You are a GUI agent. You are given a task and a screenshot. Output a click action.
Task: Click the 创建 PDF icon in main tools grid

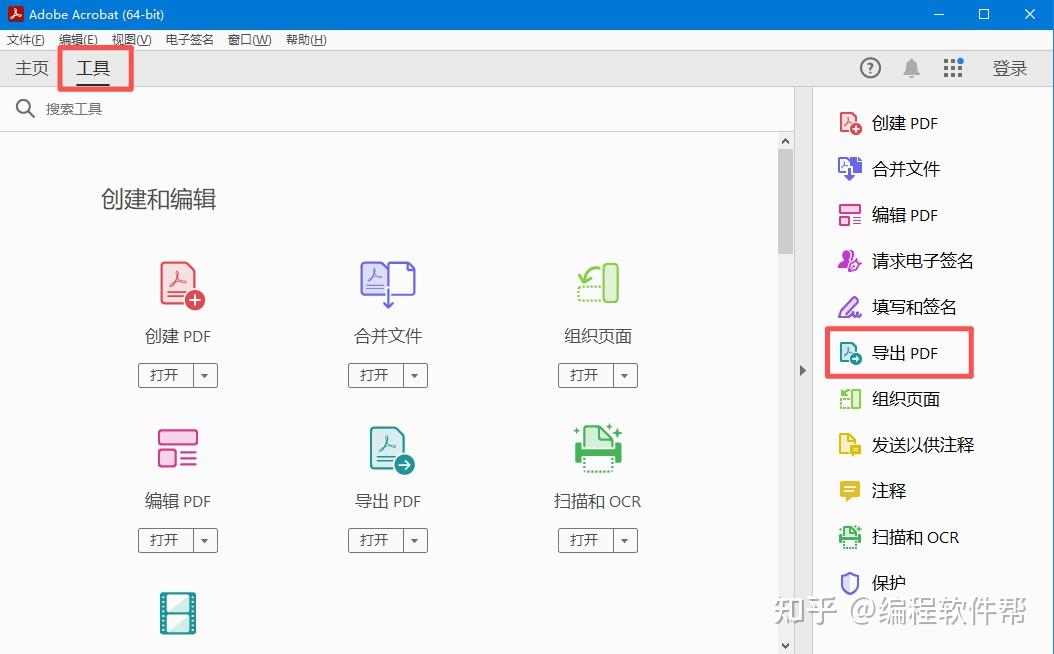pos(181,285)
